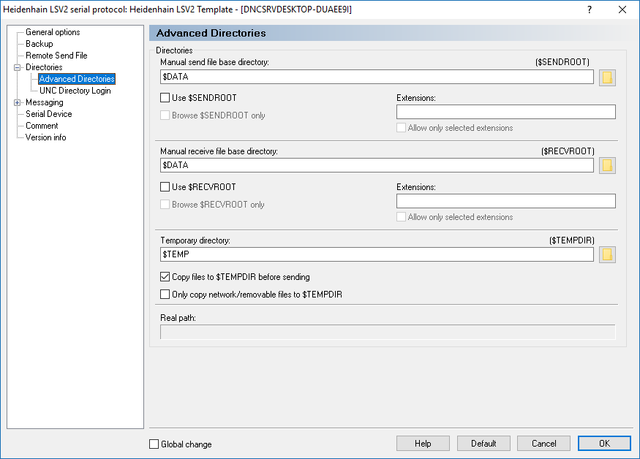
Task: Click the manual send file base directory field
Action: point(377,77)
